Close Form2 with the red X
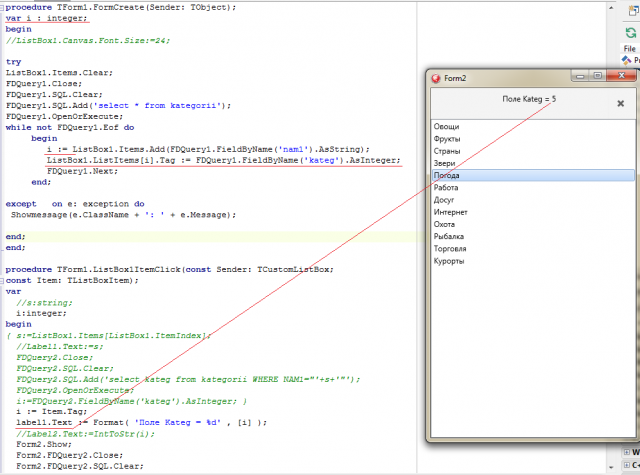Screen dimensions: 640x475 (621, 75)
